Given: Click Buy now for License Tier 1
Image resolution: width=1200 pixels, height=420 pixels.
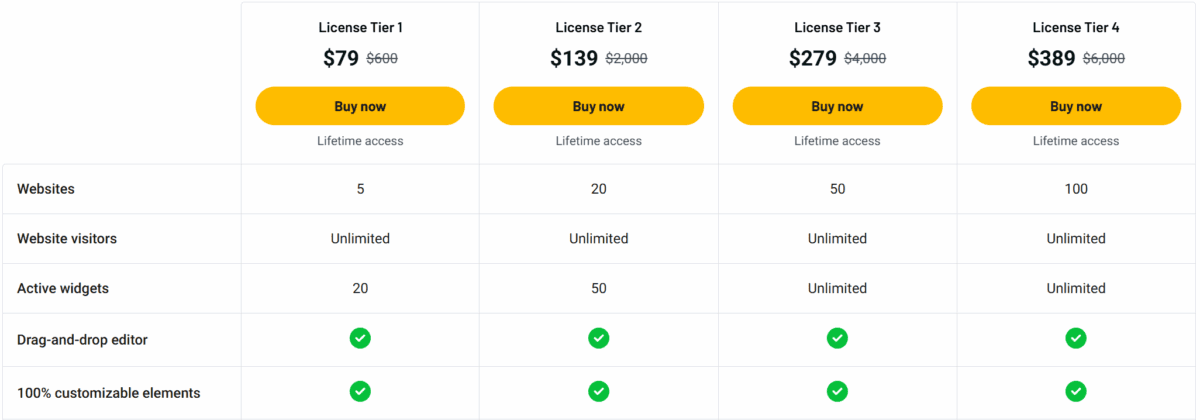Looking at the screenshot, I should tap(360, 106).
